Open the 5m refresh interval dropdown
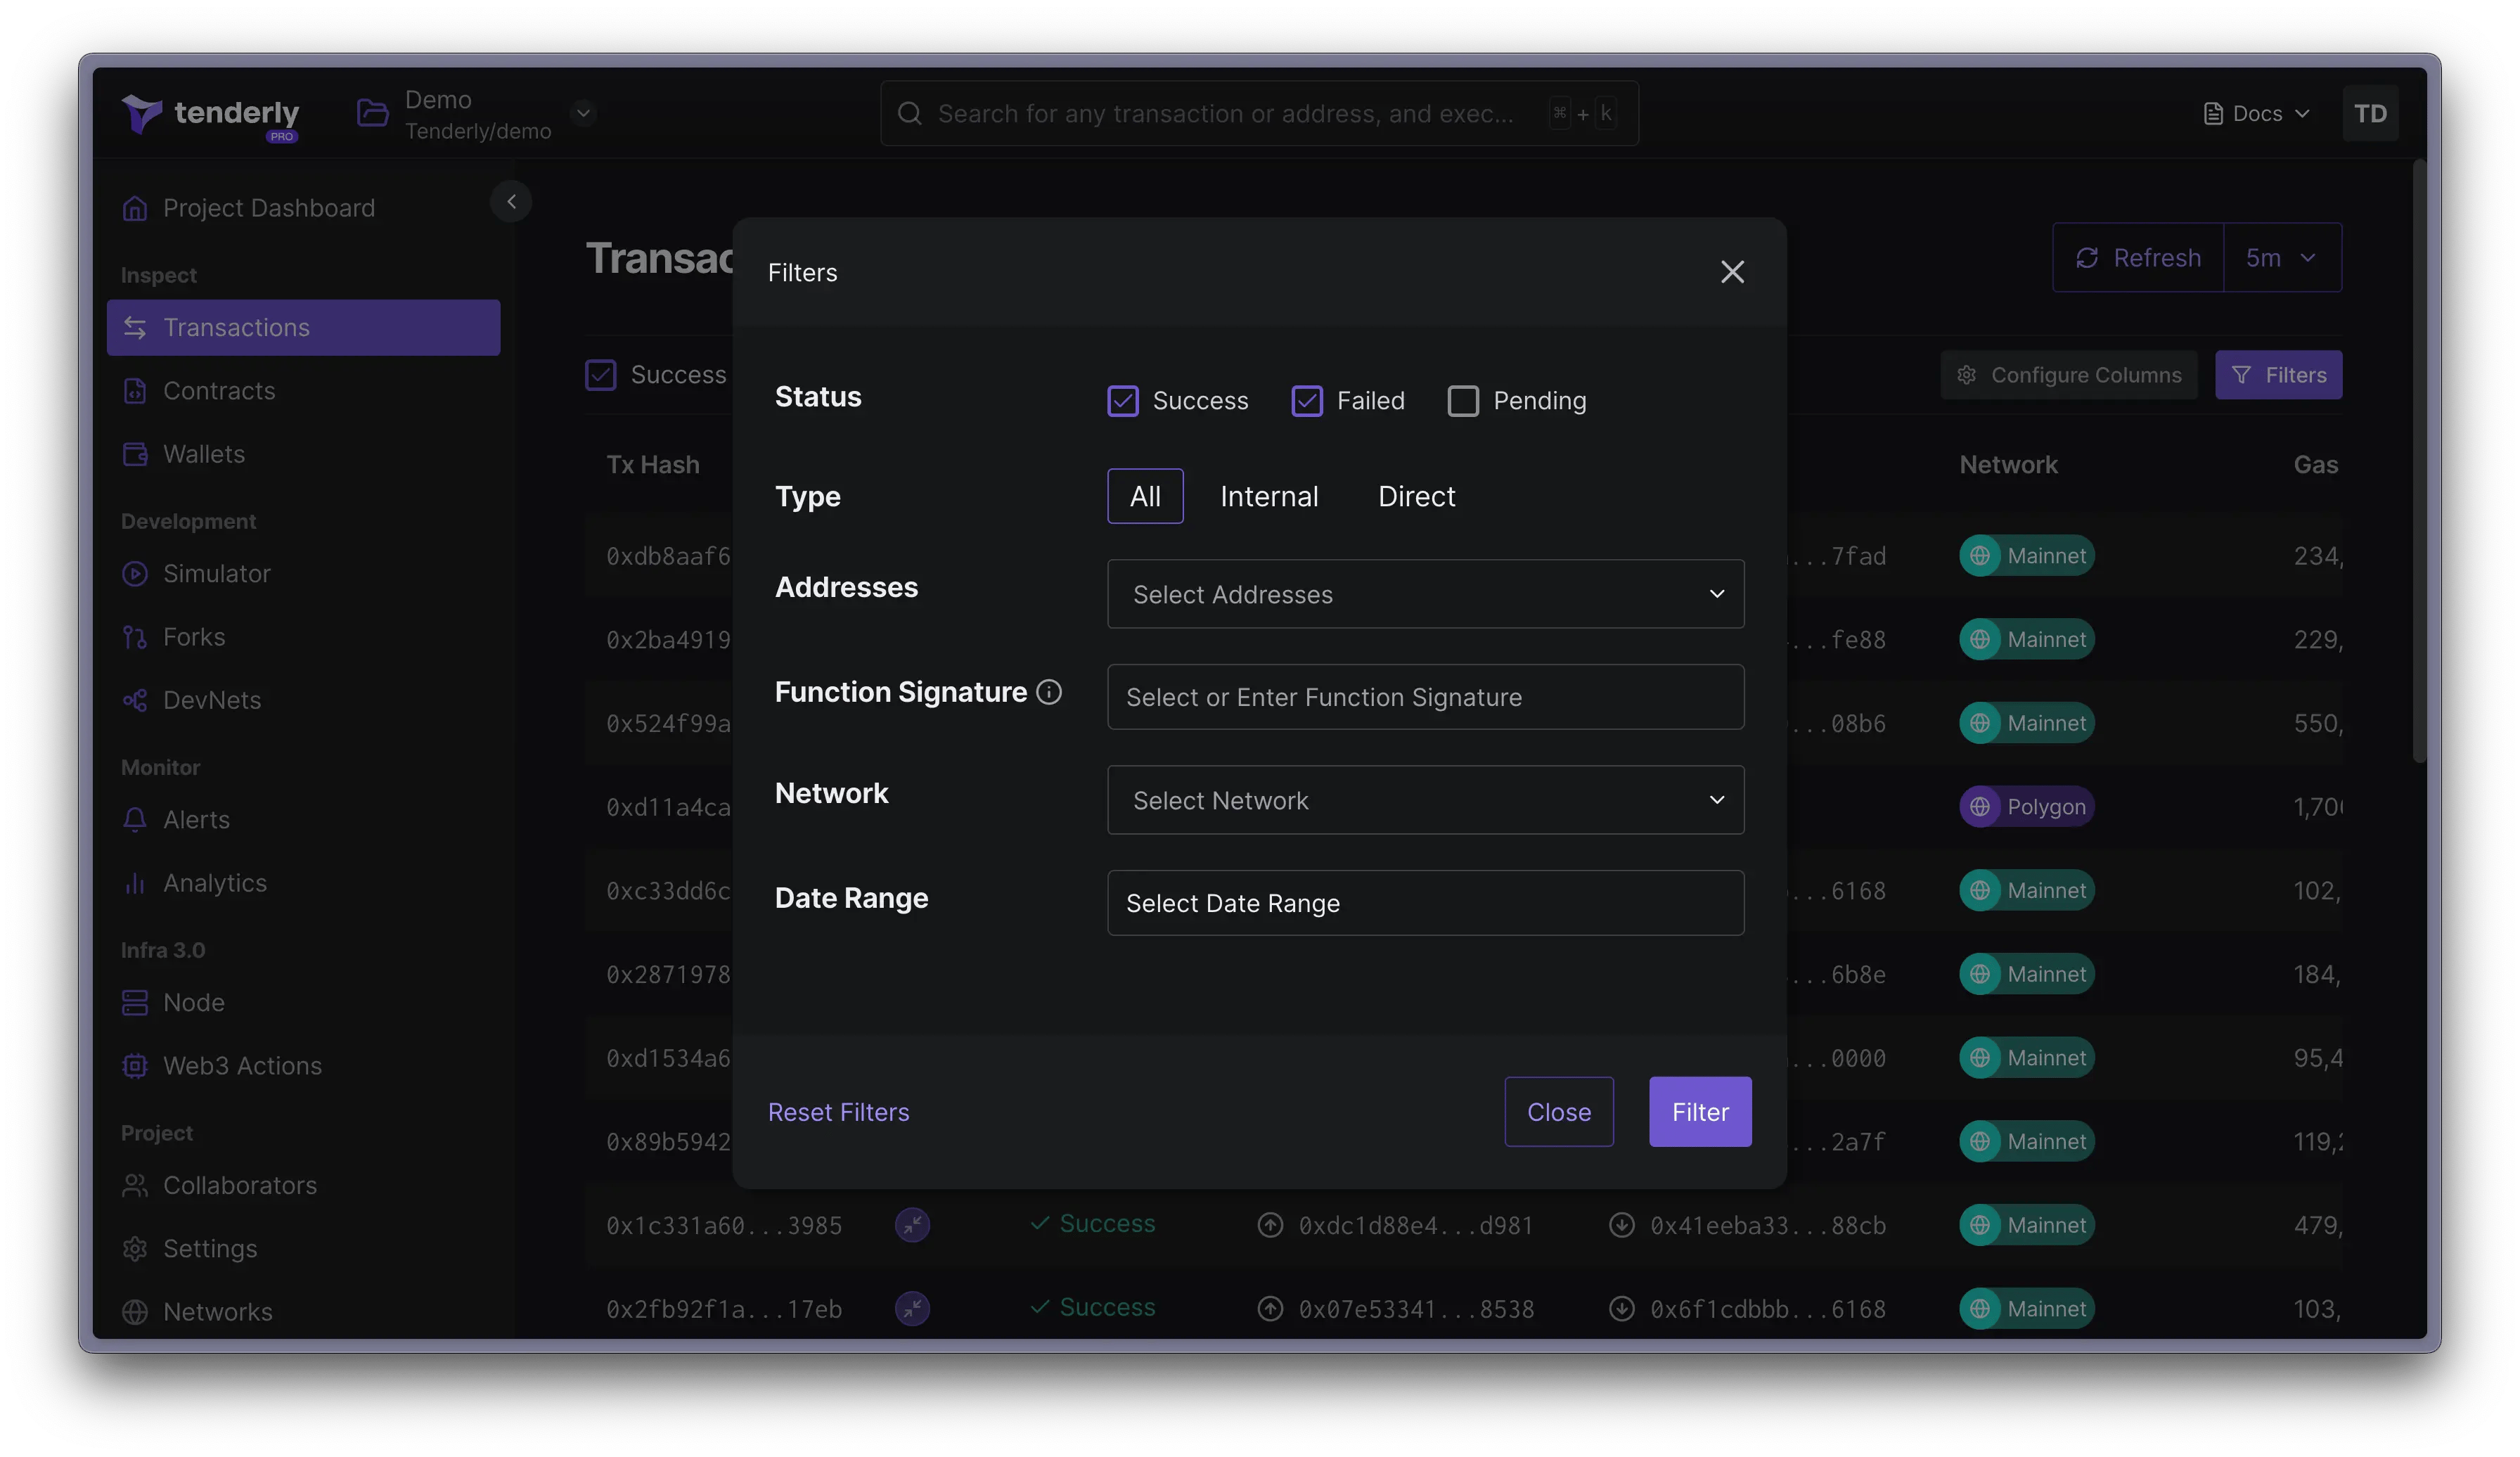The image size is (2520, 1457). [2282, 258]
